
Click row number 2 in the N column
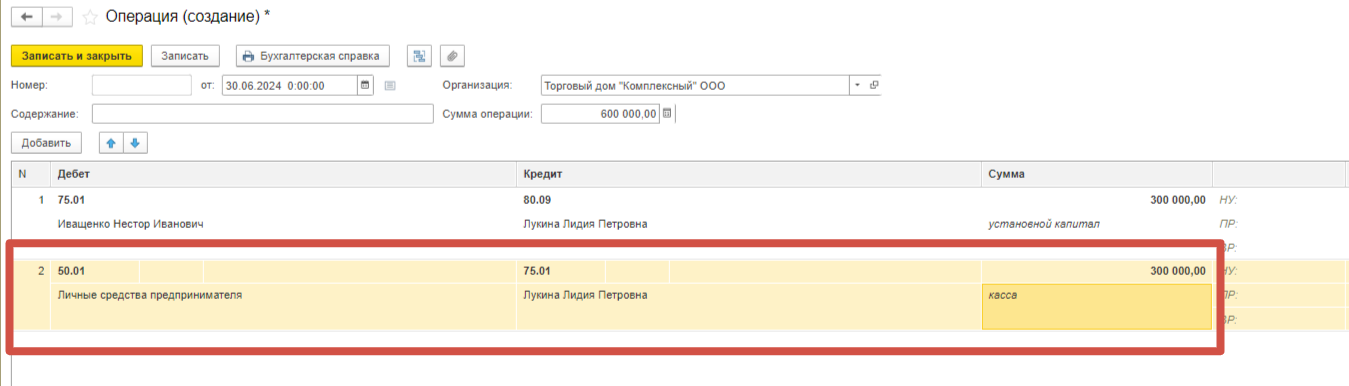coord(41,271)
